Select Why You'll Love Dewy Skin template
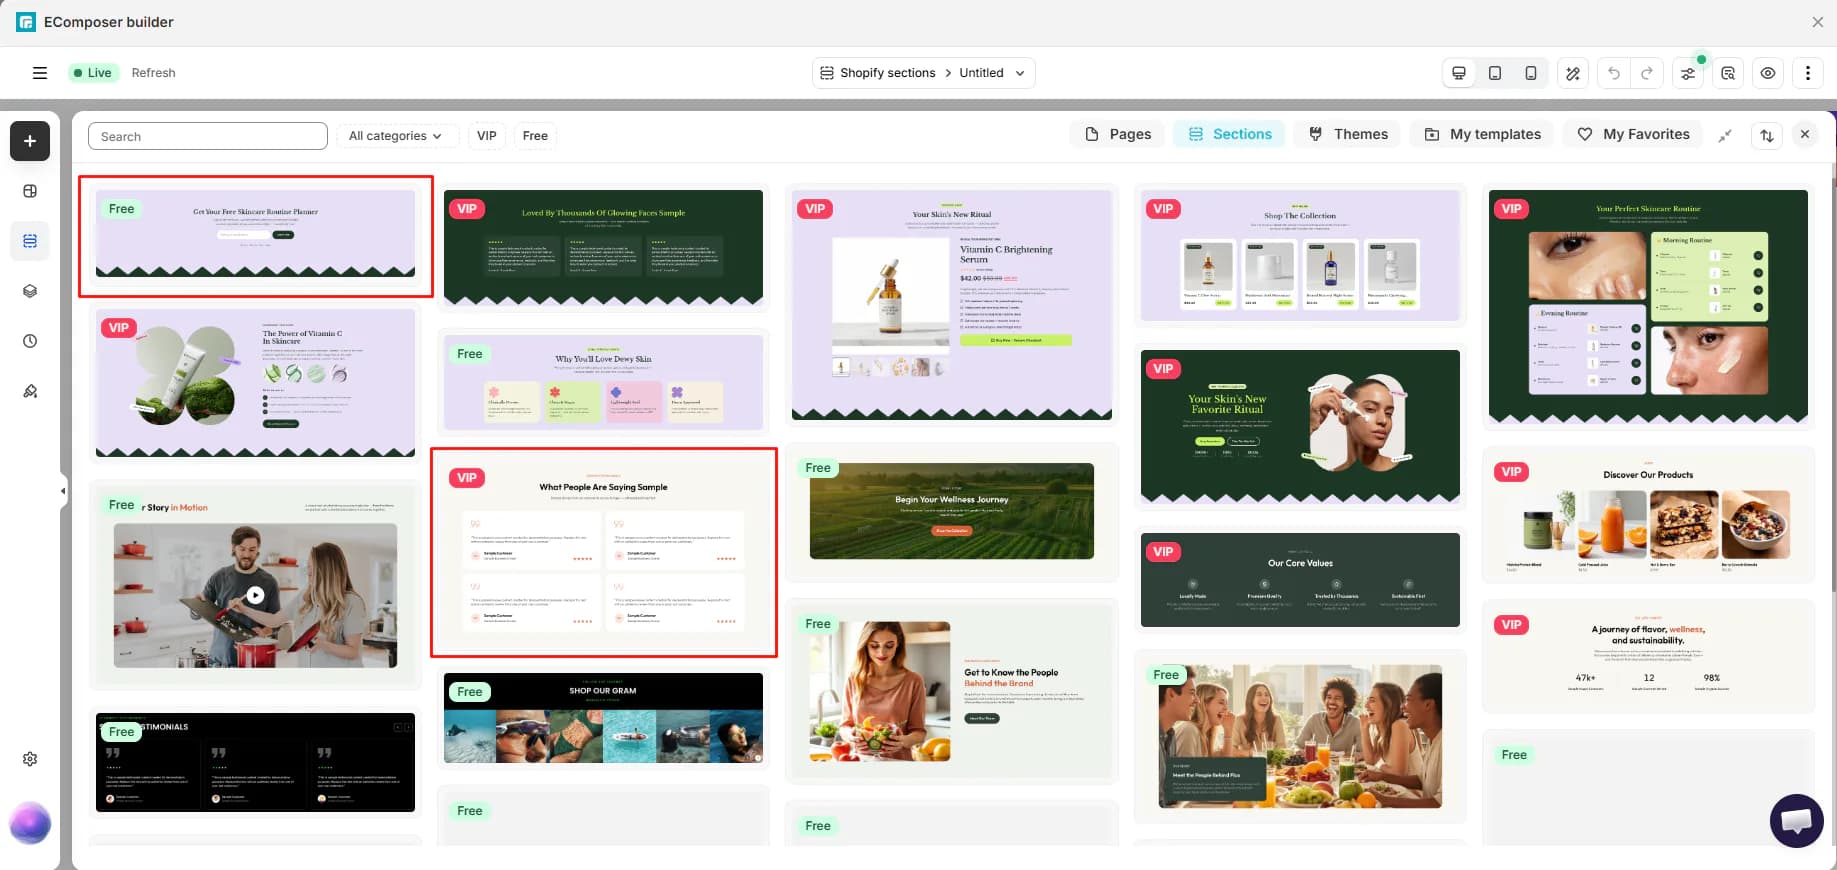Viewport: 1837px width, 870px height. (x=603, y=382)
